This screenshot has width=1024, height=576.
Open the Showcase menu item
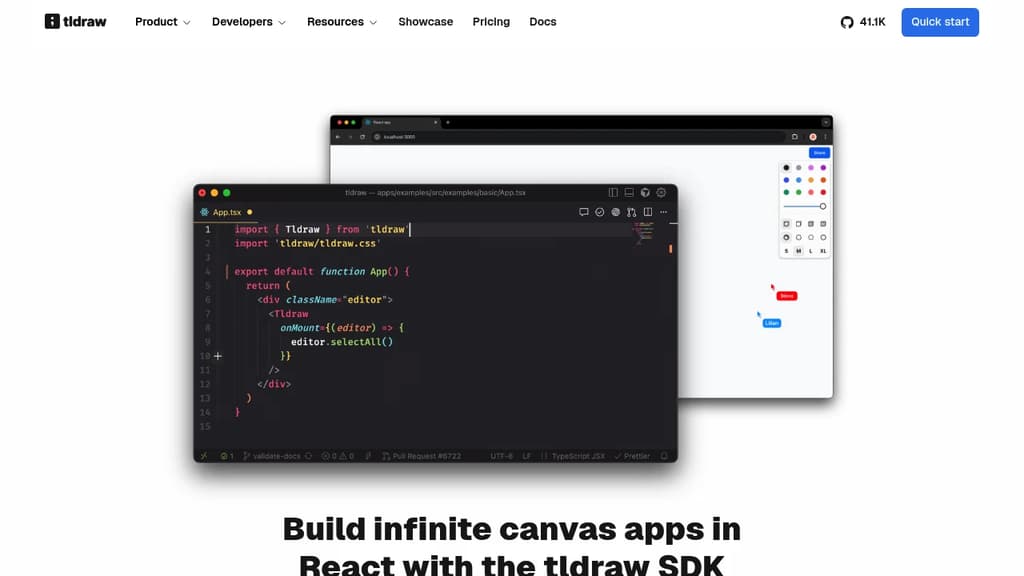[425, 21]
